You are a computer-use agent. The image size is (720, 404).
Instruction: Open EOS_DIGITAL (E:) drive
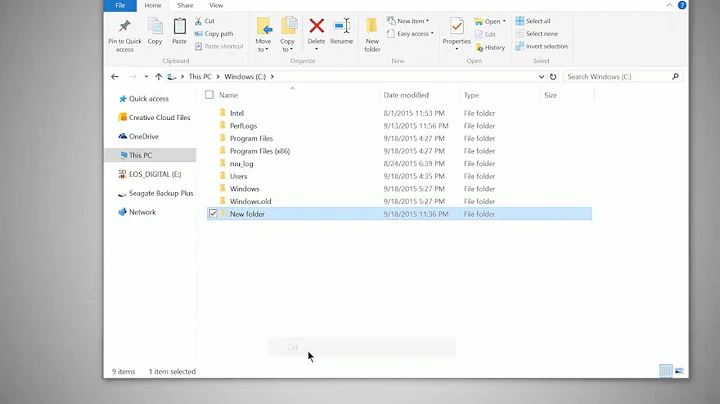click(x=150, y=174)
